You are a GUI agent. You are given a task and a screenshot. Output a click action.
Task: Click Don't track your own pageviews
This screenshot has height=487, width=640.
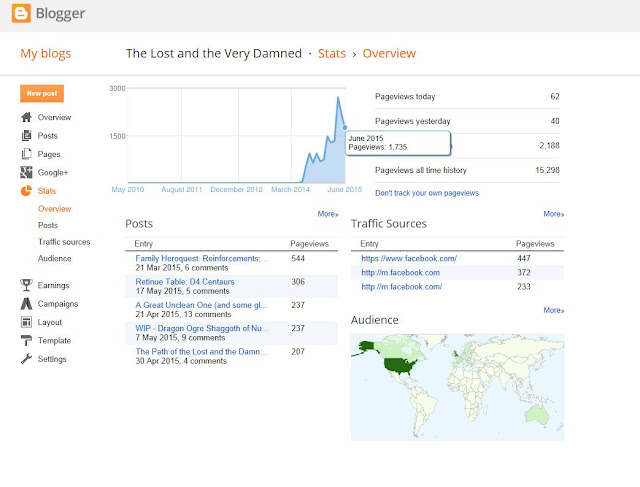pos(427,193)
